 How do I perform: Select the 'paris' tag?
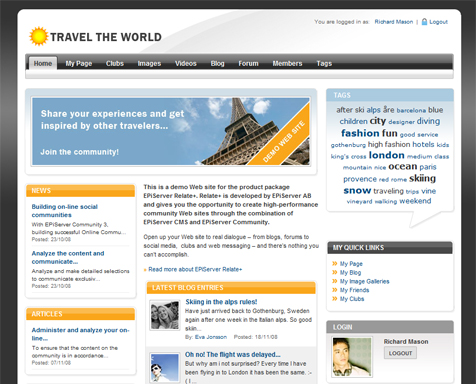pyautogui.click(x=428, y=167)
